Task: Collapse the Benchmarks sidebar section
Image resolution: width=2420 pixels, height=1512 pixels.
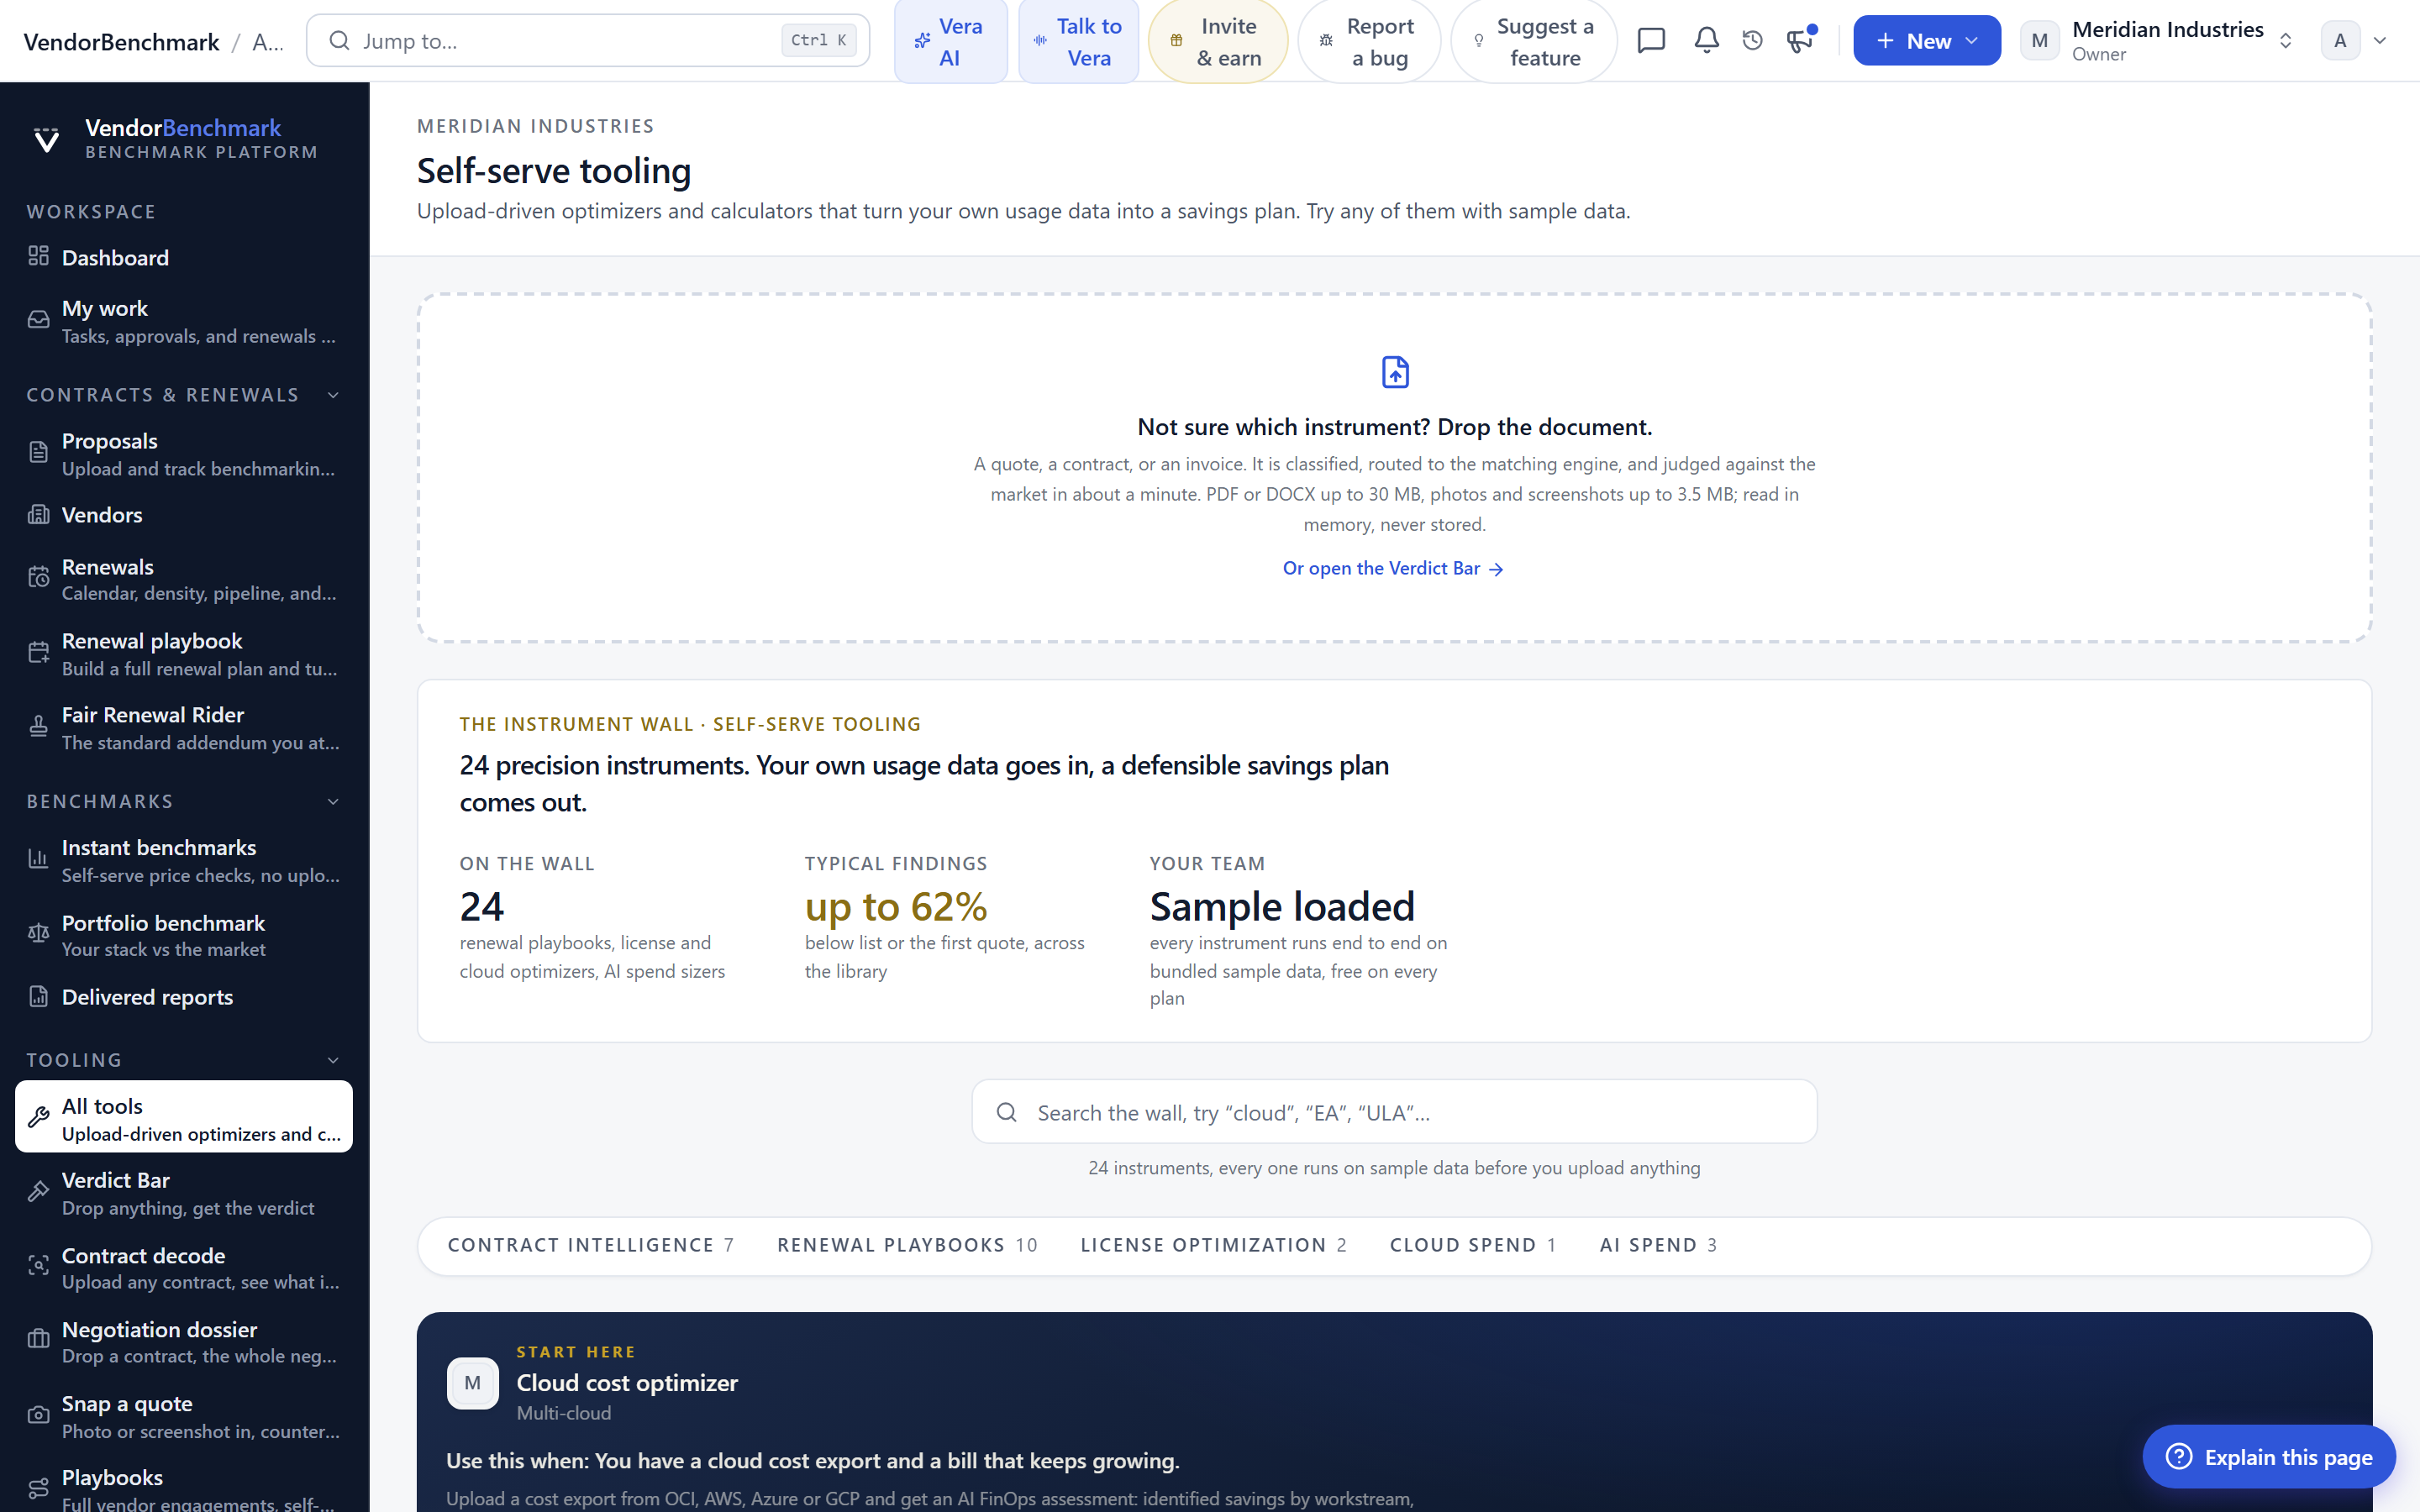Action: [x=333, y=802]
